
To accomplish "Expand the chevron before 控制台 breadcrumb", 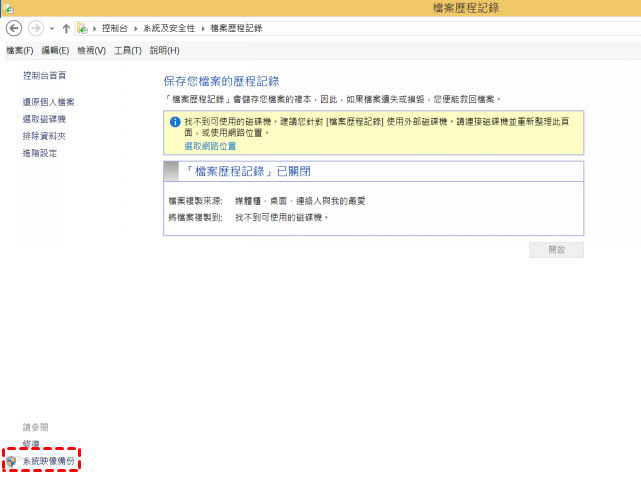I will click(94, 29).
